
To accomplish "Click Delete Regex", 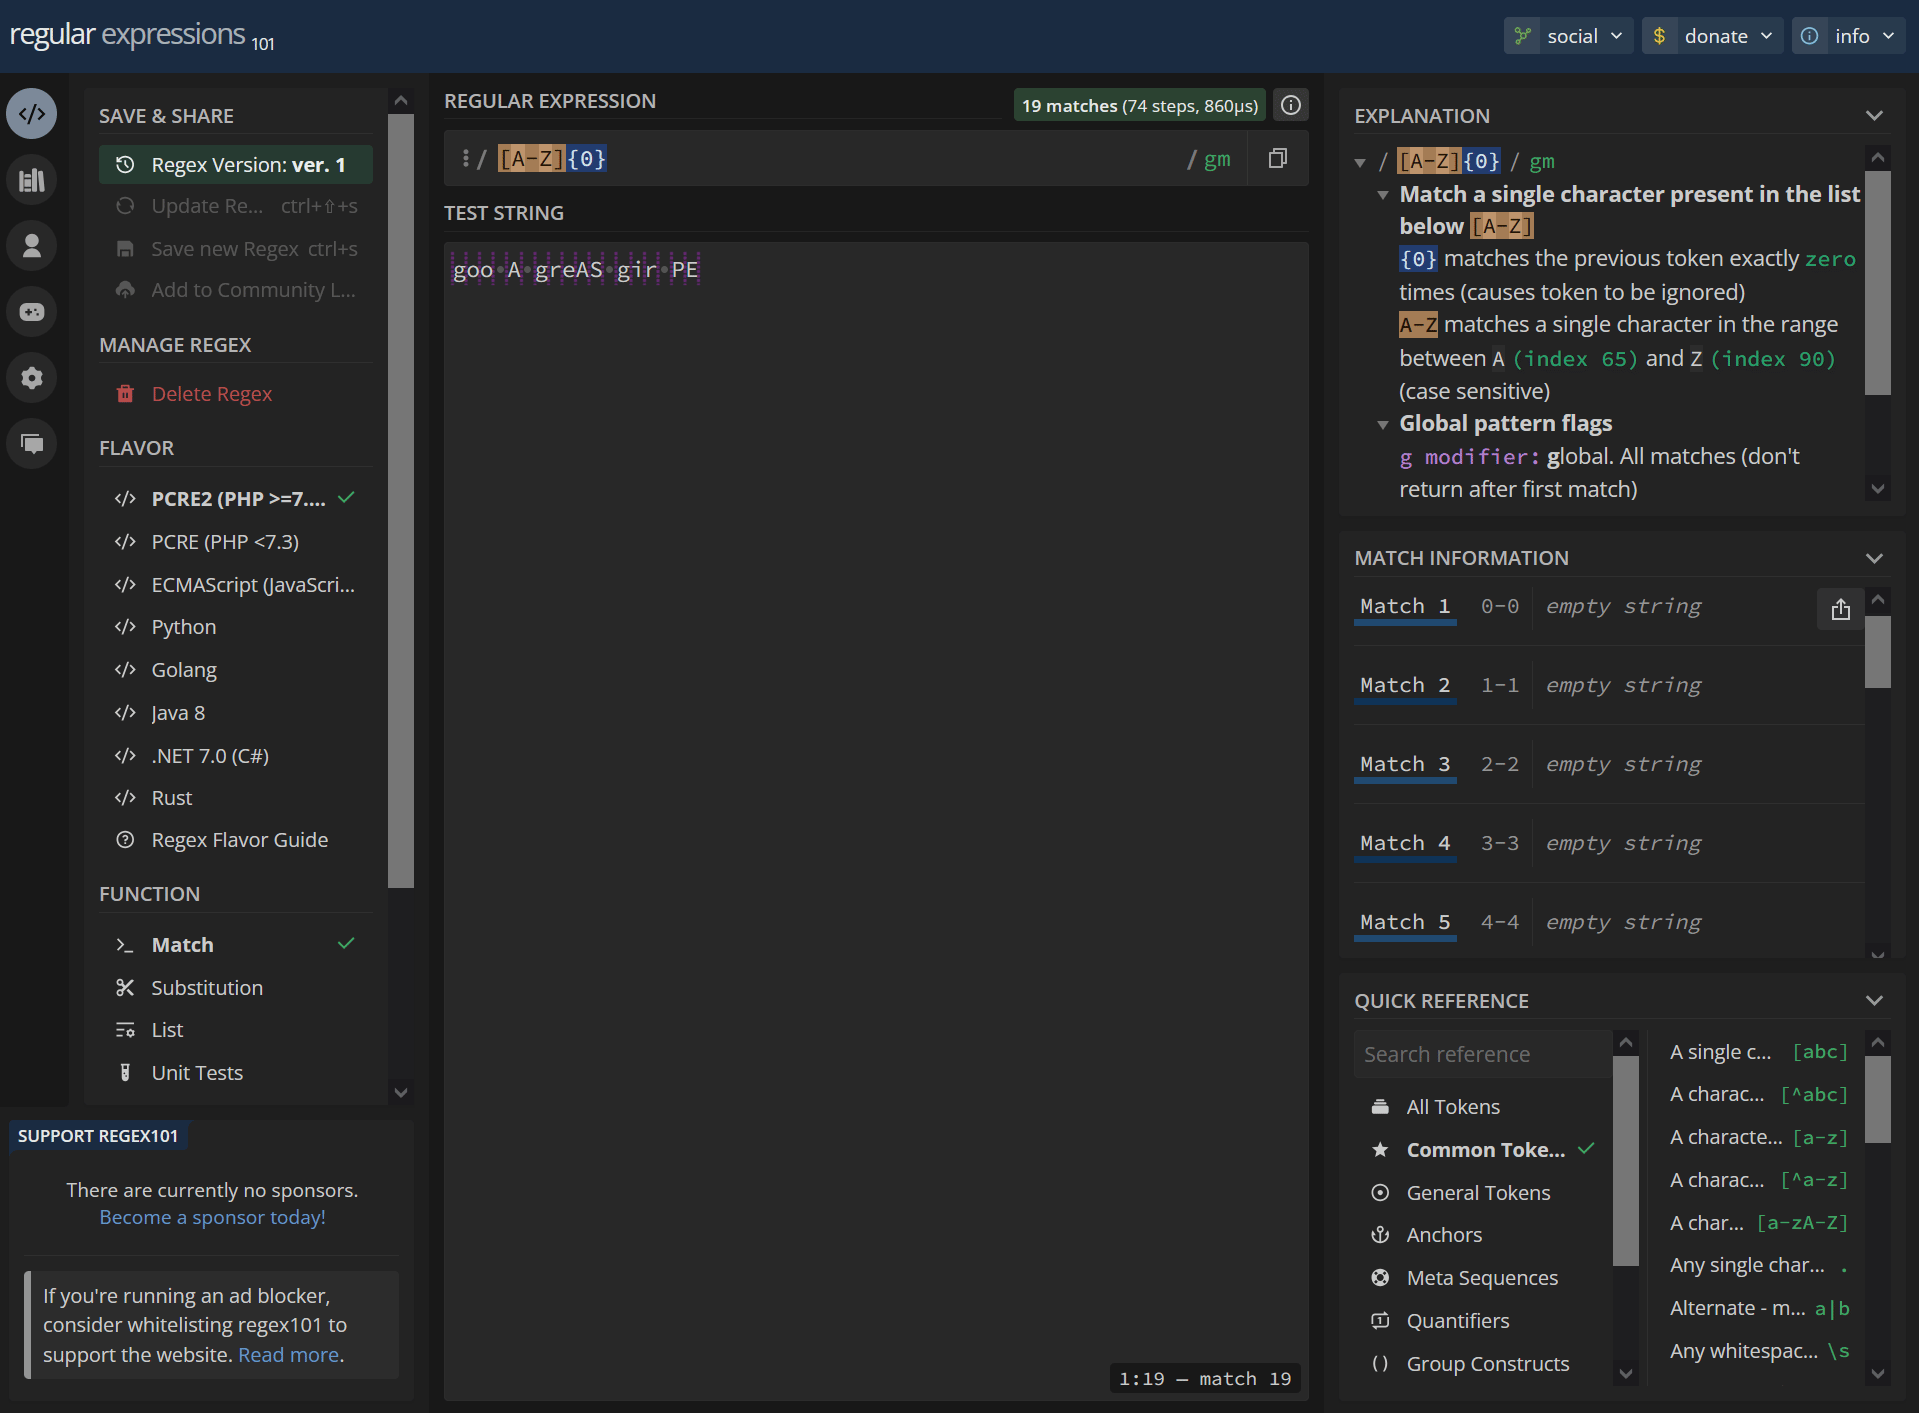I will [x=235, y=394].
